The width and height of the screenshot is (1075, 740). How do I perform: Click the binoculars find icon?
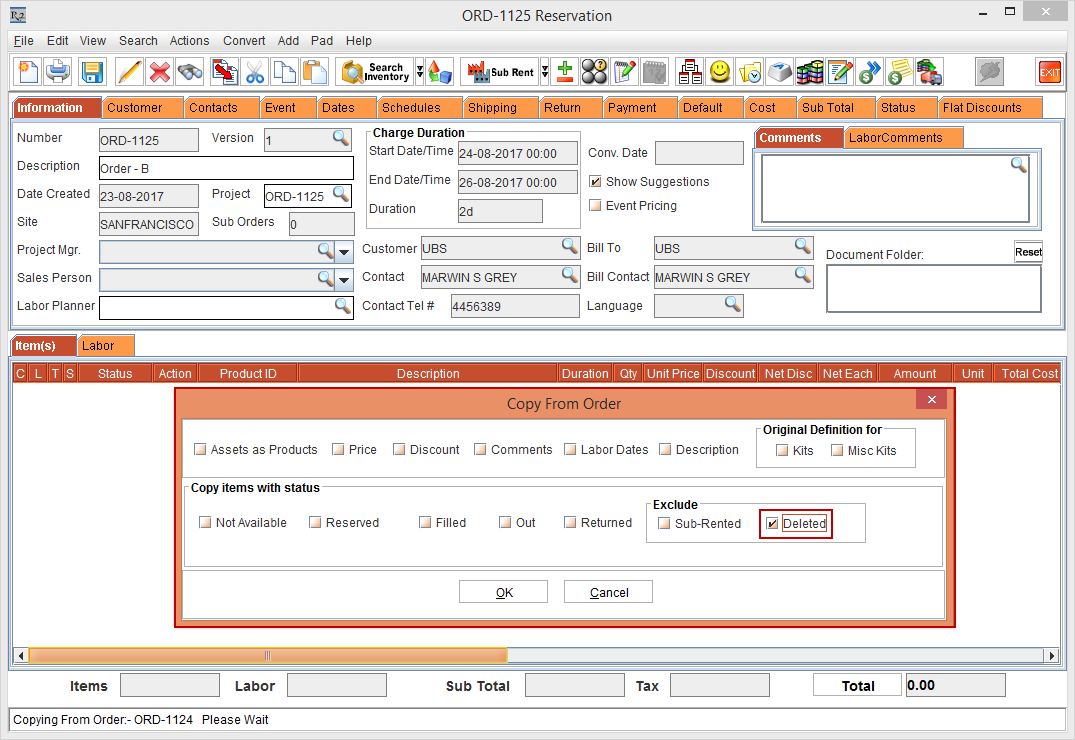pos(190,72)
